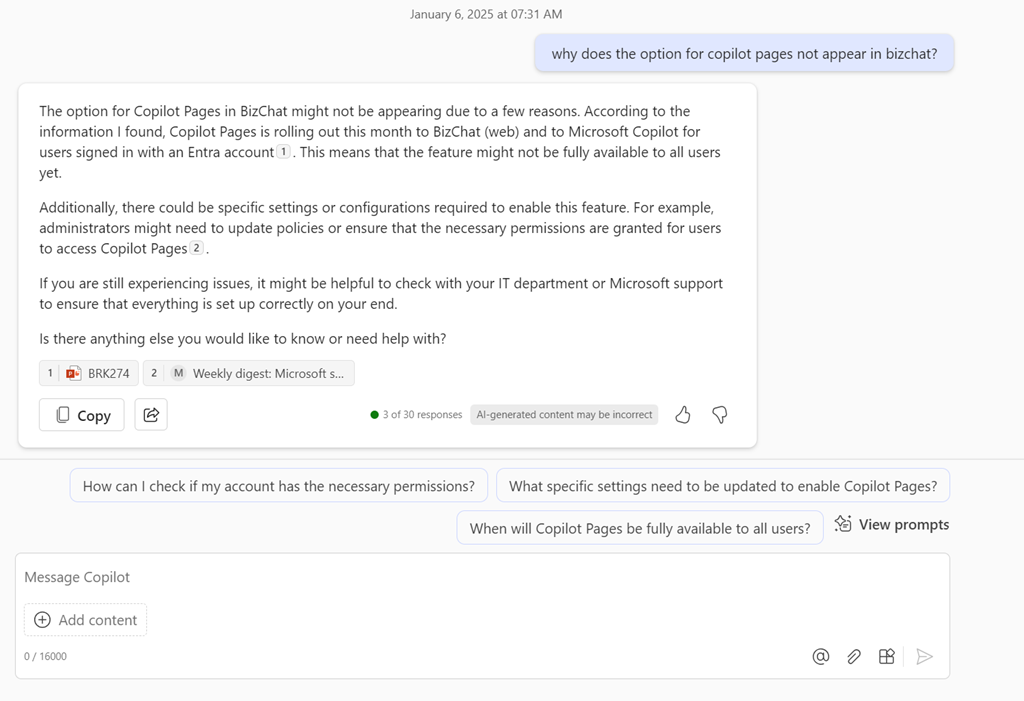
Task: Attach a file with the paperclip icon
Action: [854, 656]
